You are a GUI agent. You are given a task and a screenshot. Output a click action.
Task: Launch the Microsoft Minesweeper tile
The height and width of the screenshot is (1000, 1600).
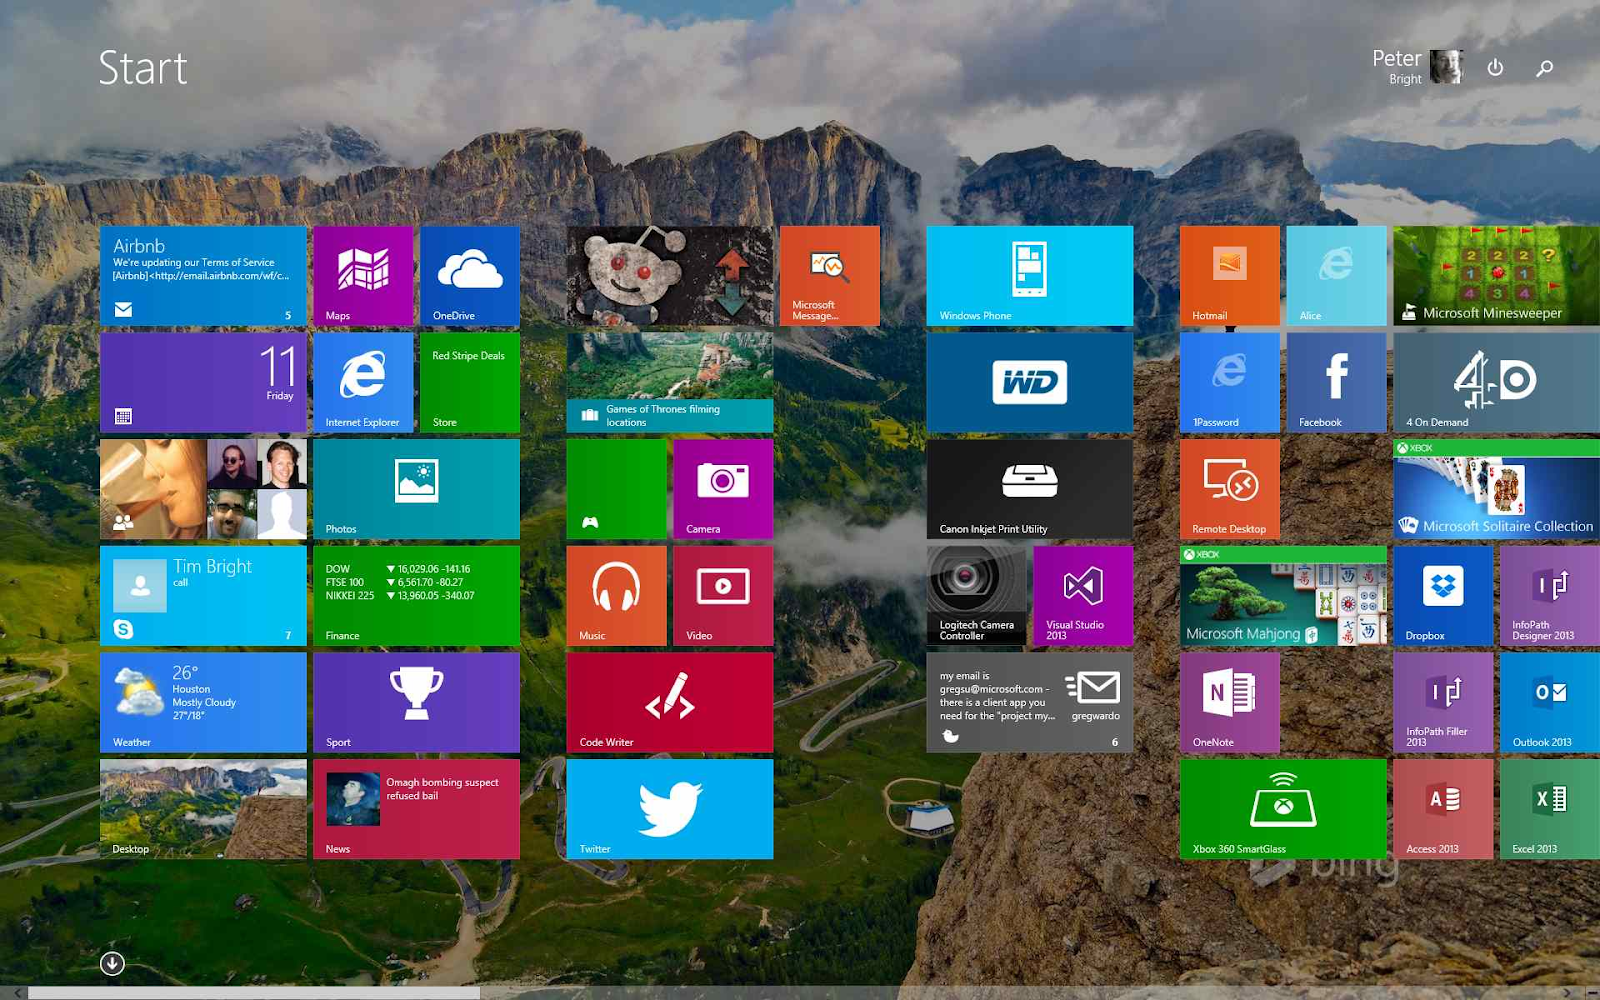tap(1497, 276)
